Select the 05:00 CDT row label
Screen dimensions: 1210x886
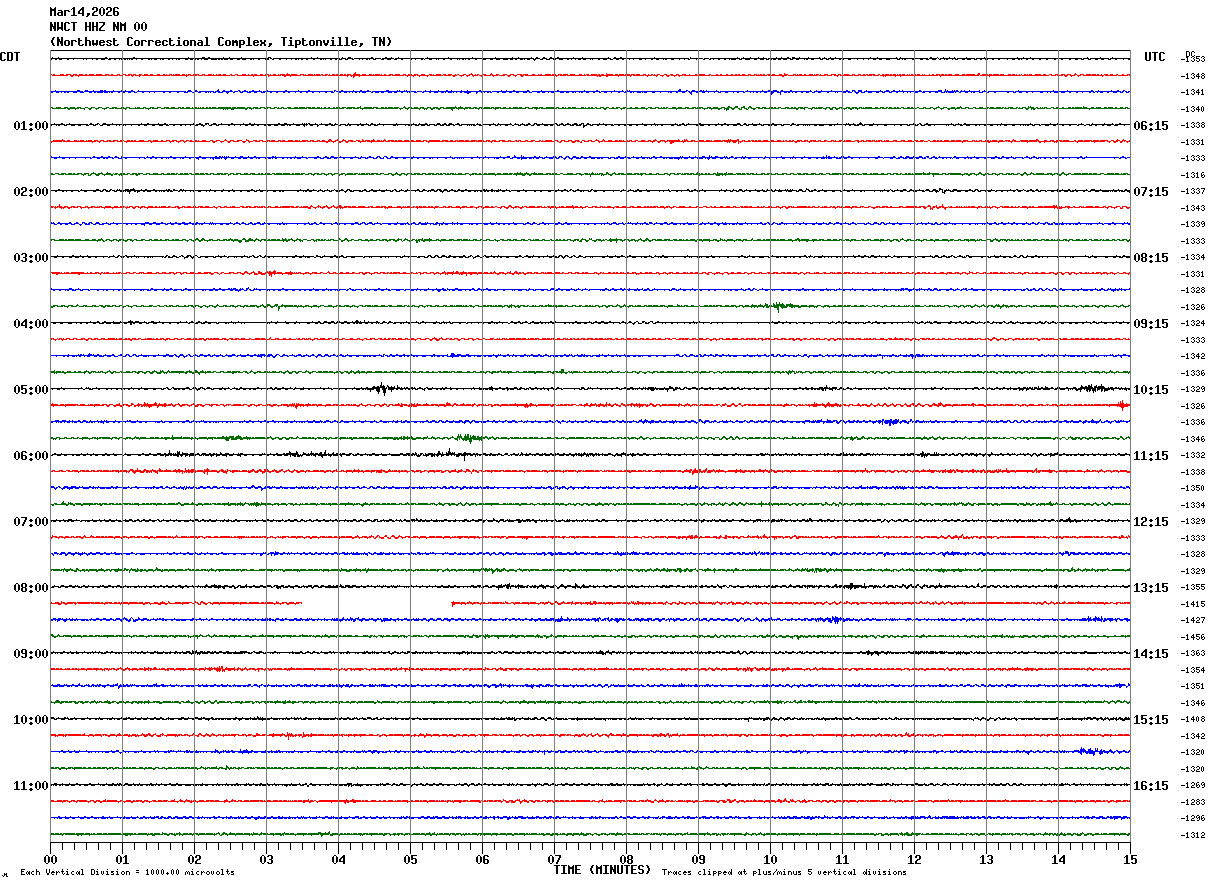(30, 390)
